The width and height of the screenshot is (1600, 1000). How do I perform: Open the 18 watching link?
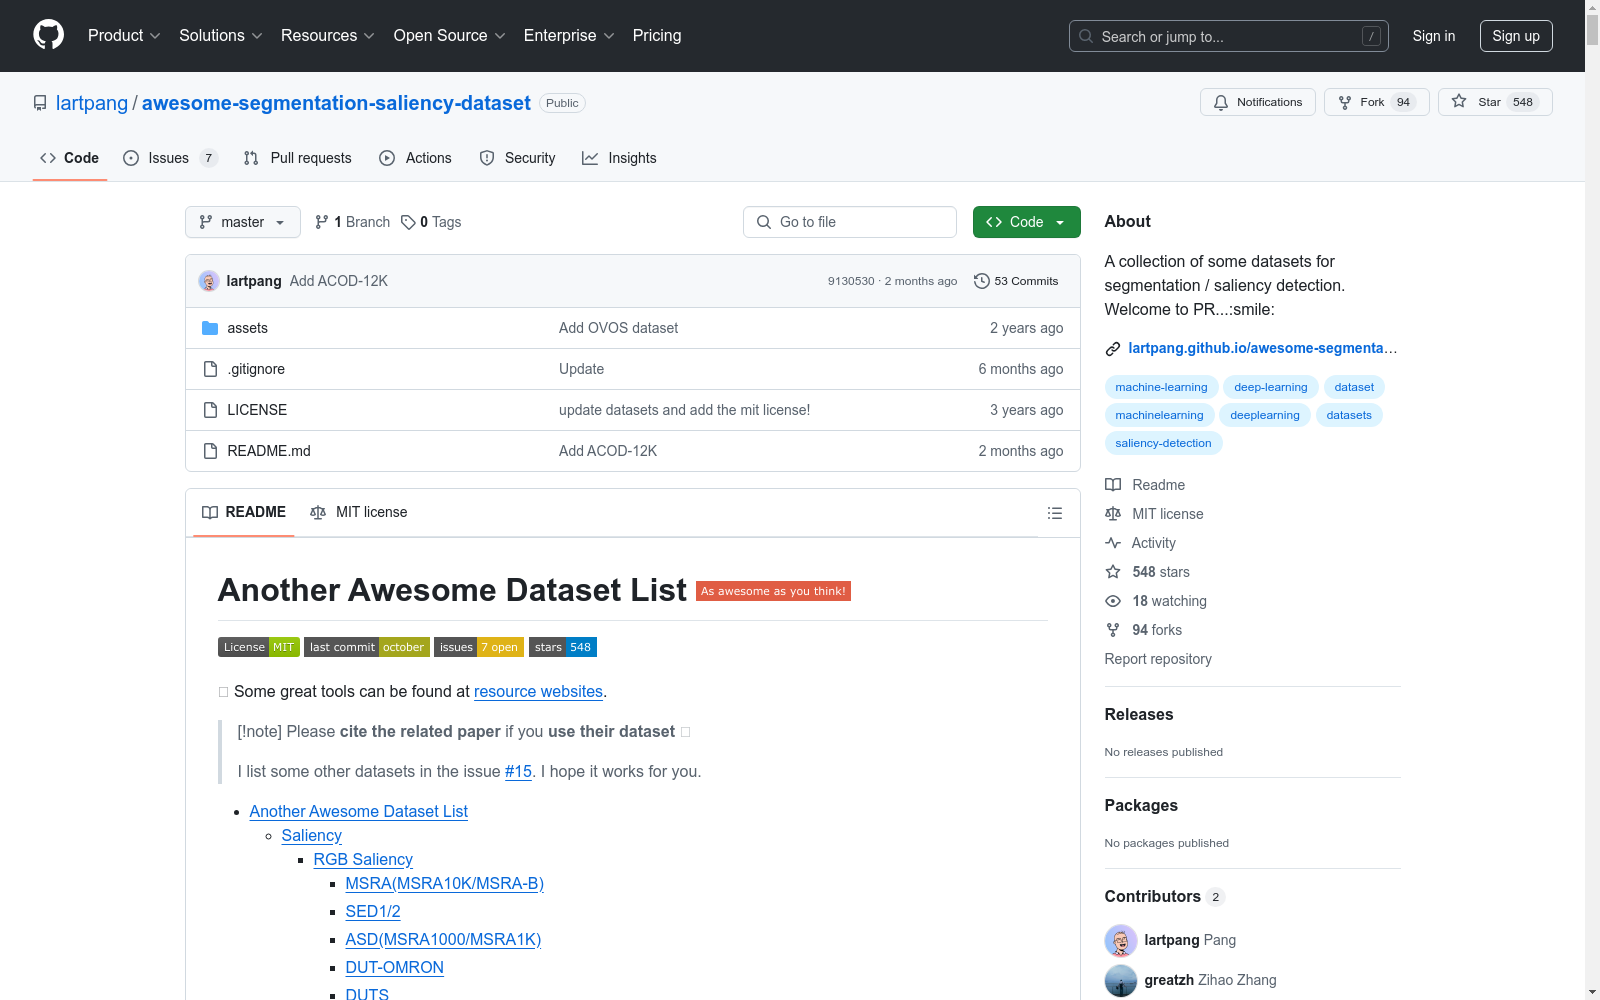(x=1156, y=601)
